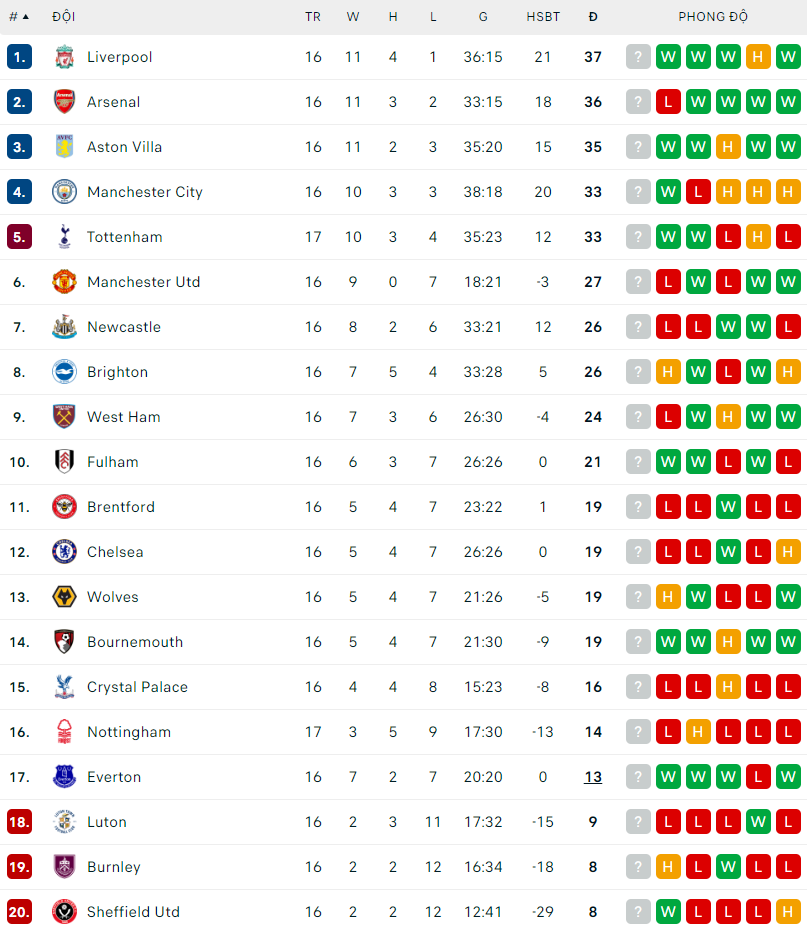Click the Manchester City crest icon
The image size is (807, 933).
(63, 192)
